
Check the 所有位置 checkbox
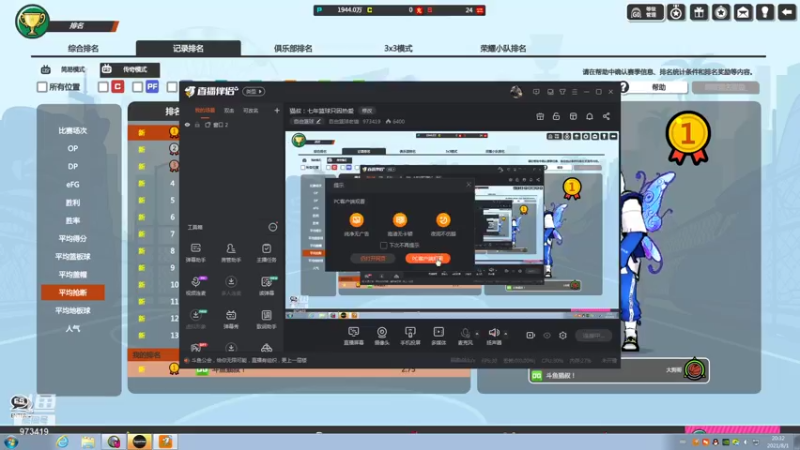(x=42, y=87)
